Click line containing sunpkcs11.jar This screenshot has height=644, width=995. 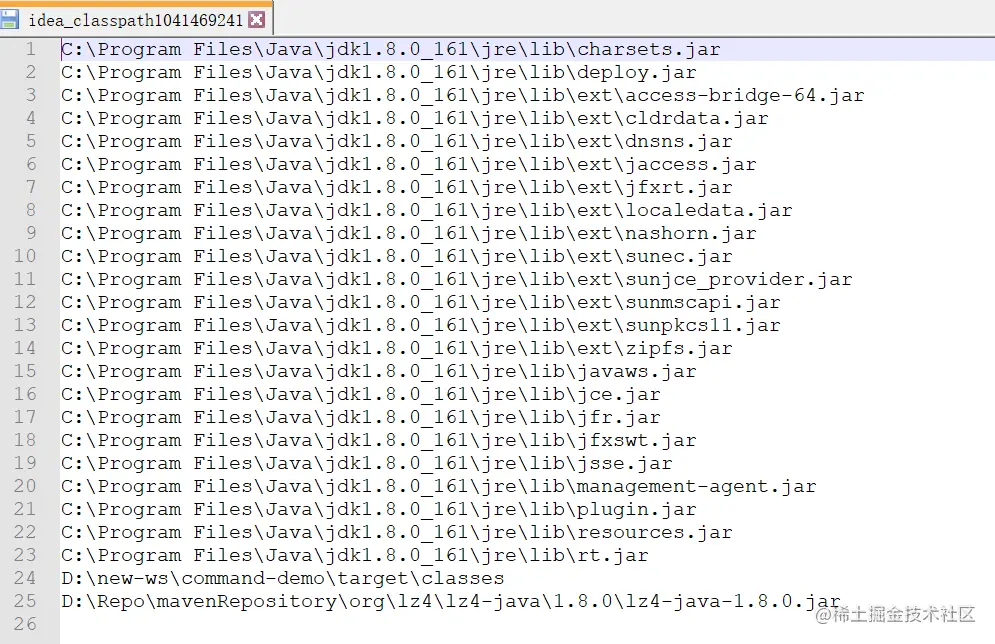point(421,325)
